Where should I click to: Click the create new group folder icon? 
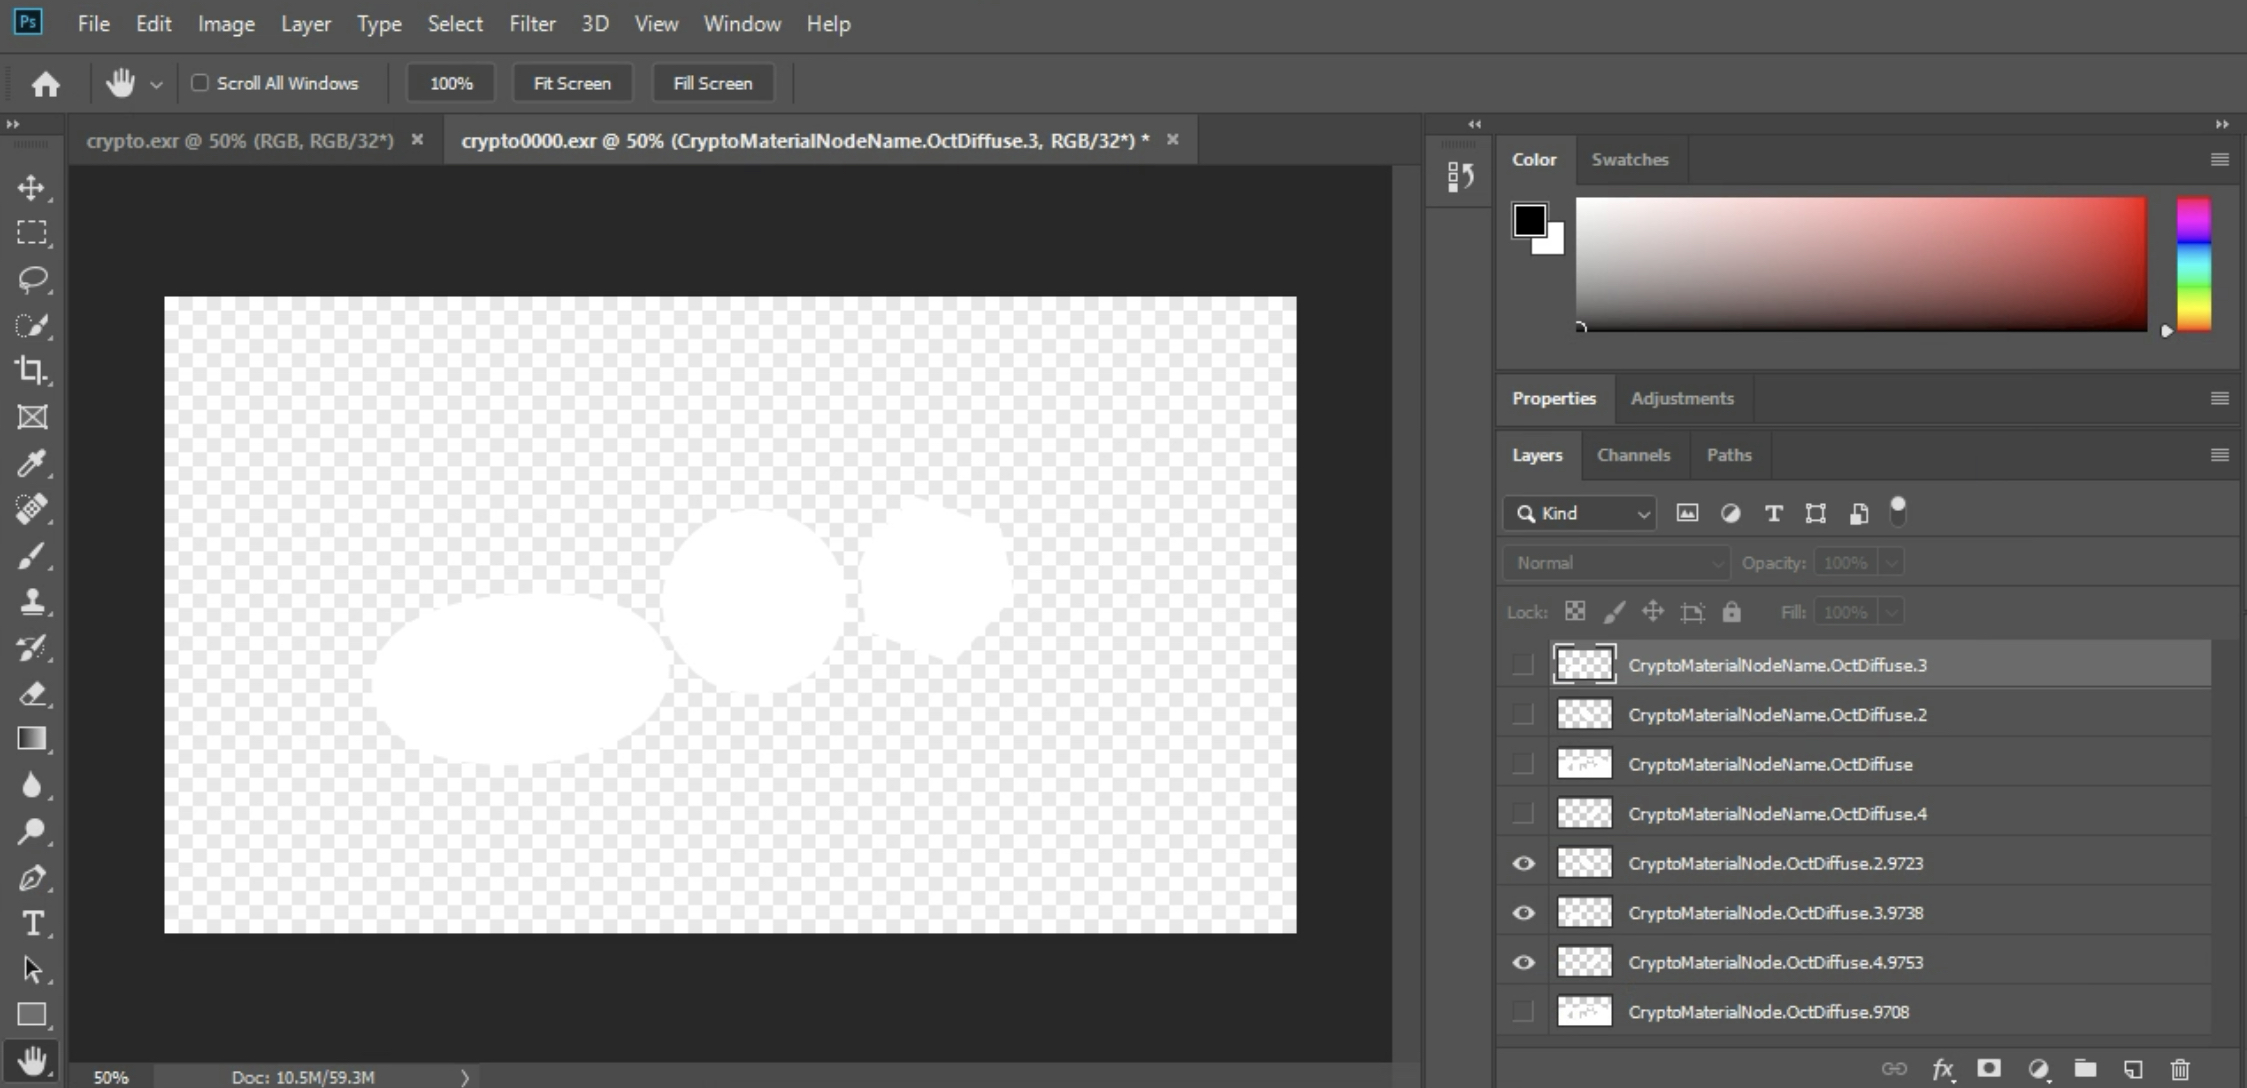[x=2085, y=1069]
